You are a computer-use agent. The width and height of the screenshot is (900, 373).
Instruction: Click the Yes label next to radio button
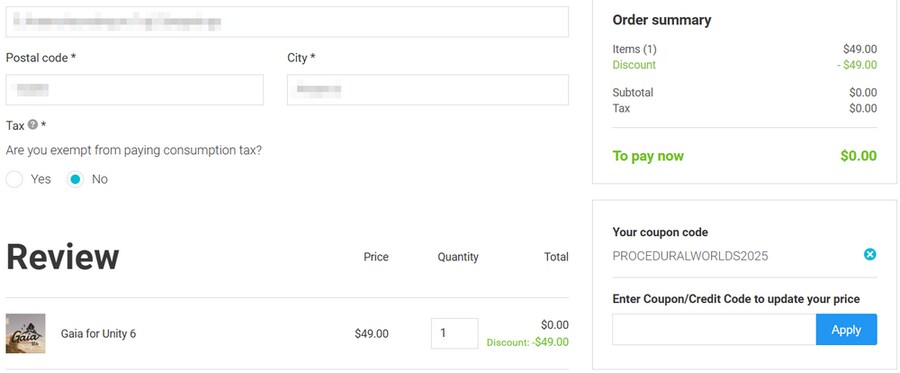[41, 180]
